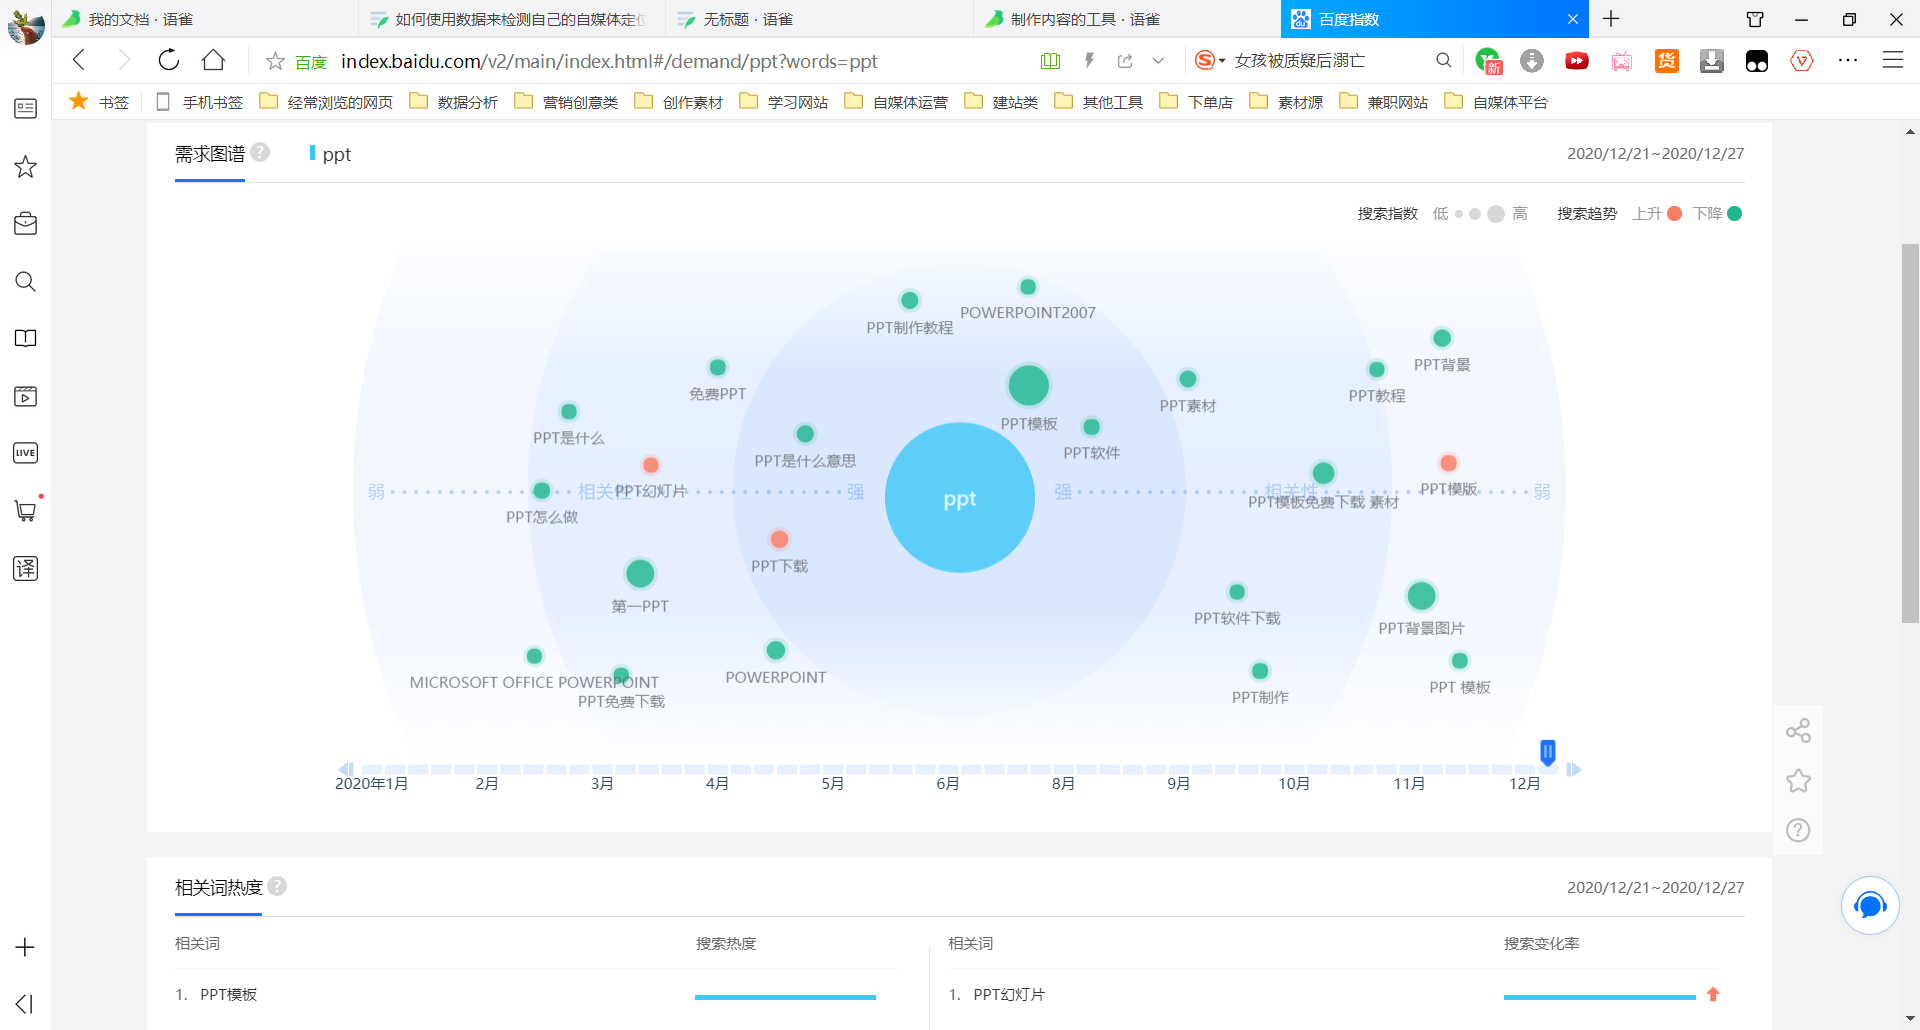Image resolution: width=1920 pixels, height=1030 pixels.
Task: Click the address bar URL field
Action: (x=609, y=61)
